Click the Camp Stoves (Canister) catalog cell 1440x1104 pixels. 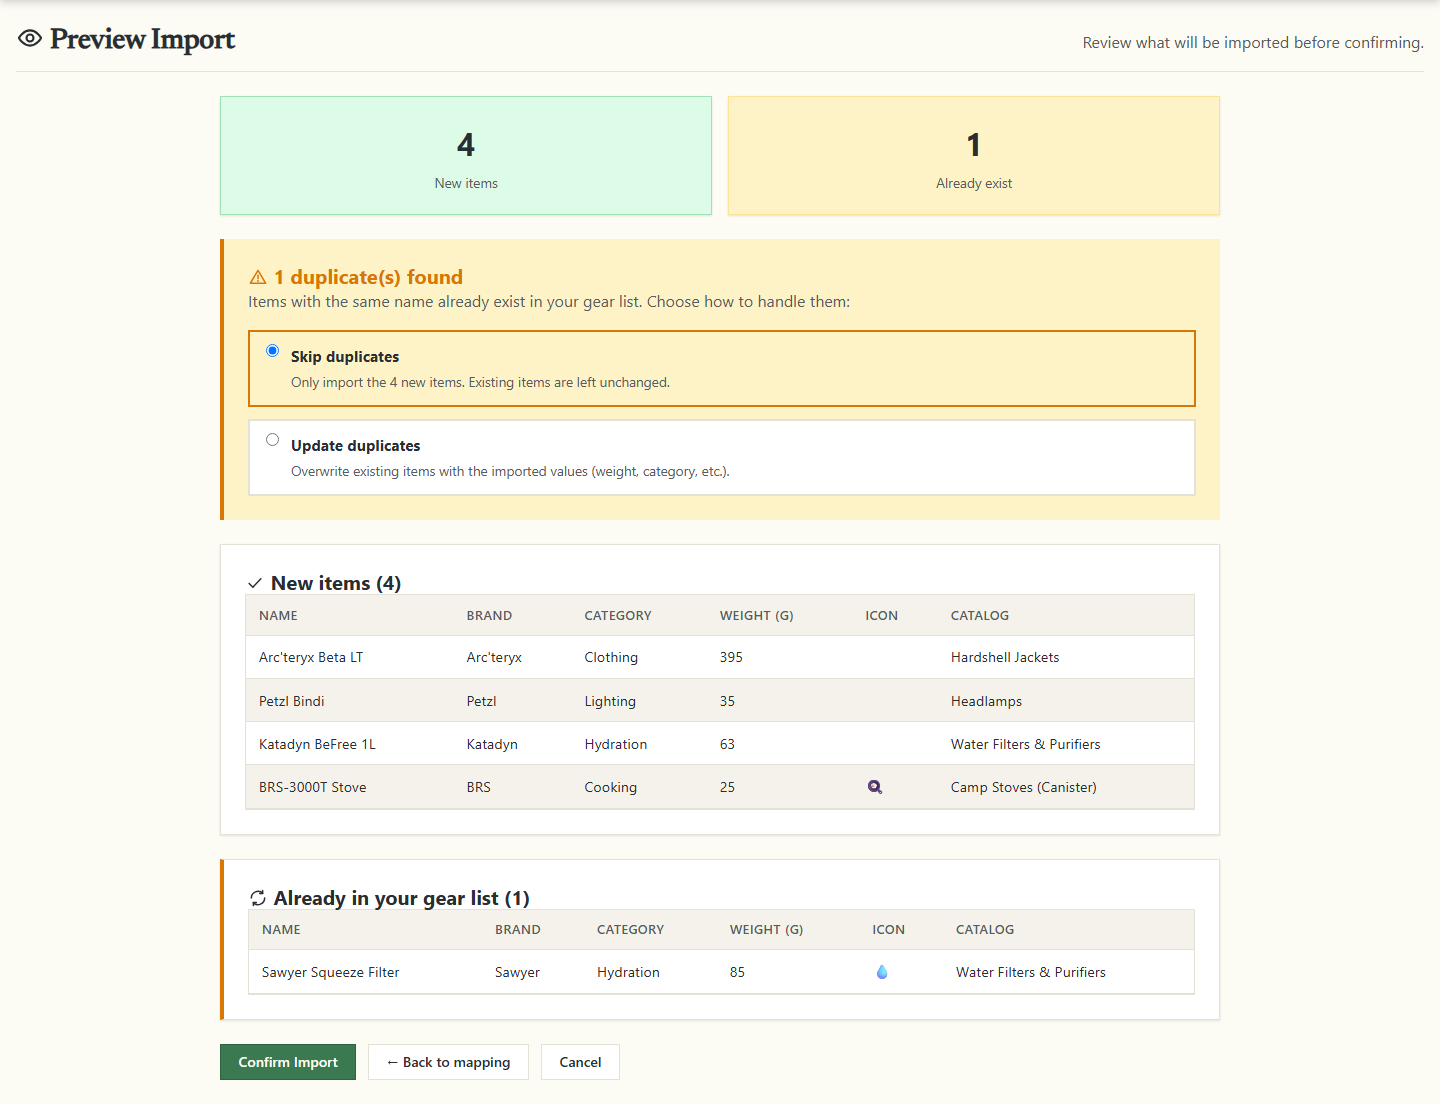1024,787
